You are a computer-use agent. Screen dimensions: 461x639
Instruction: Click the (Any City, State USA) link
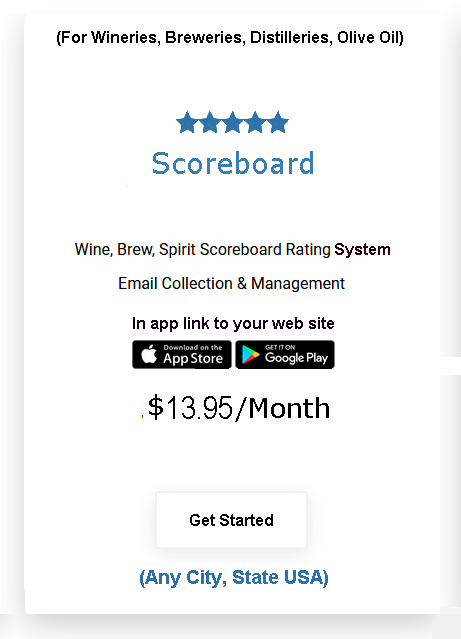click(234, 578)
